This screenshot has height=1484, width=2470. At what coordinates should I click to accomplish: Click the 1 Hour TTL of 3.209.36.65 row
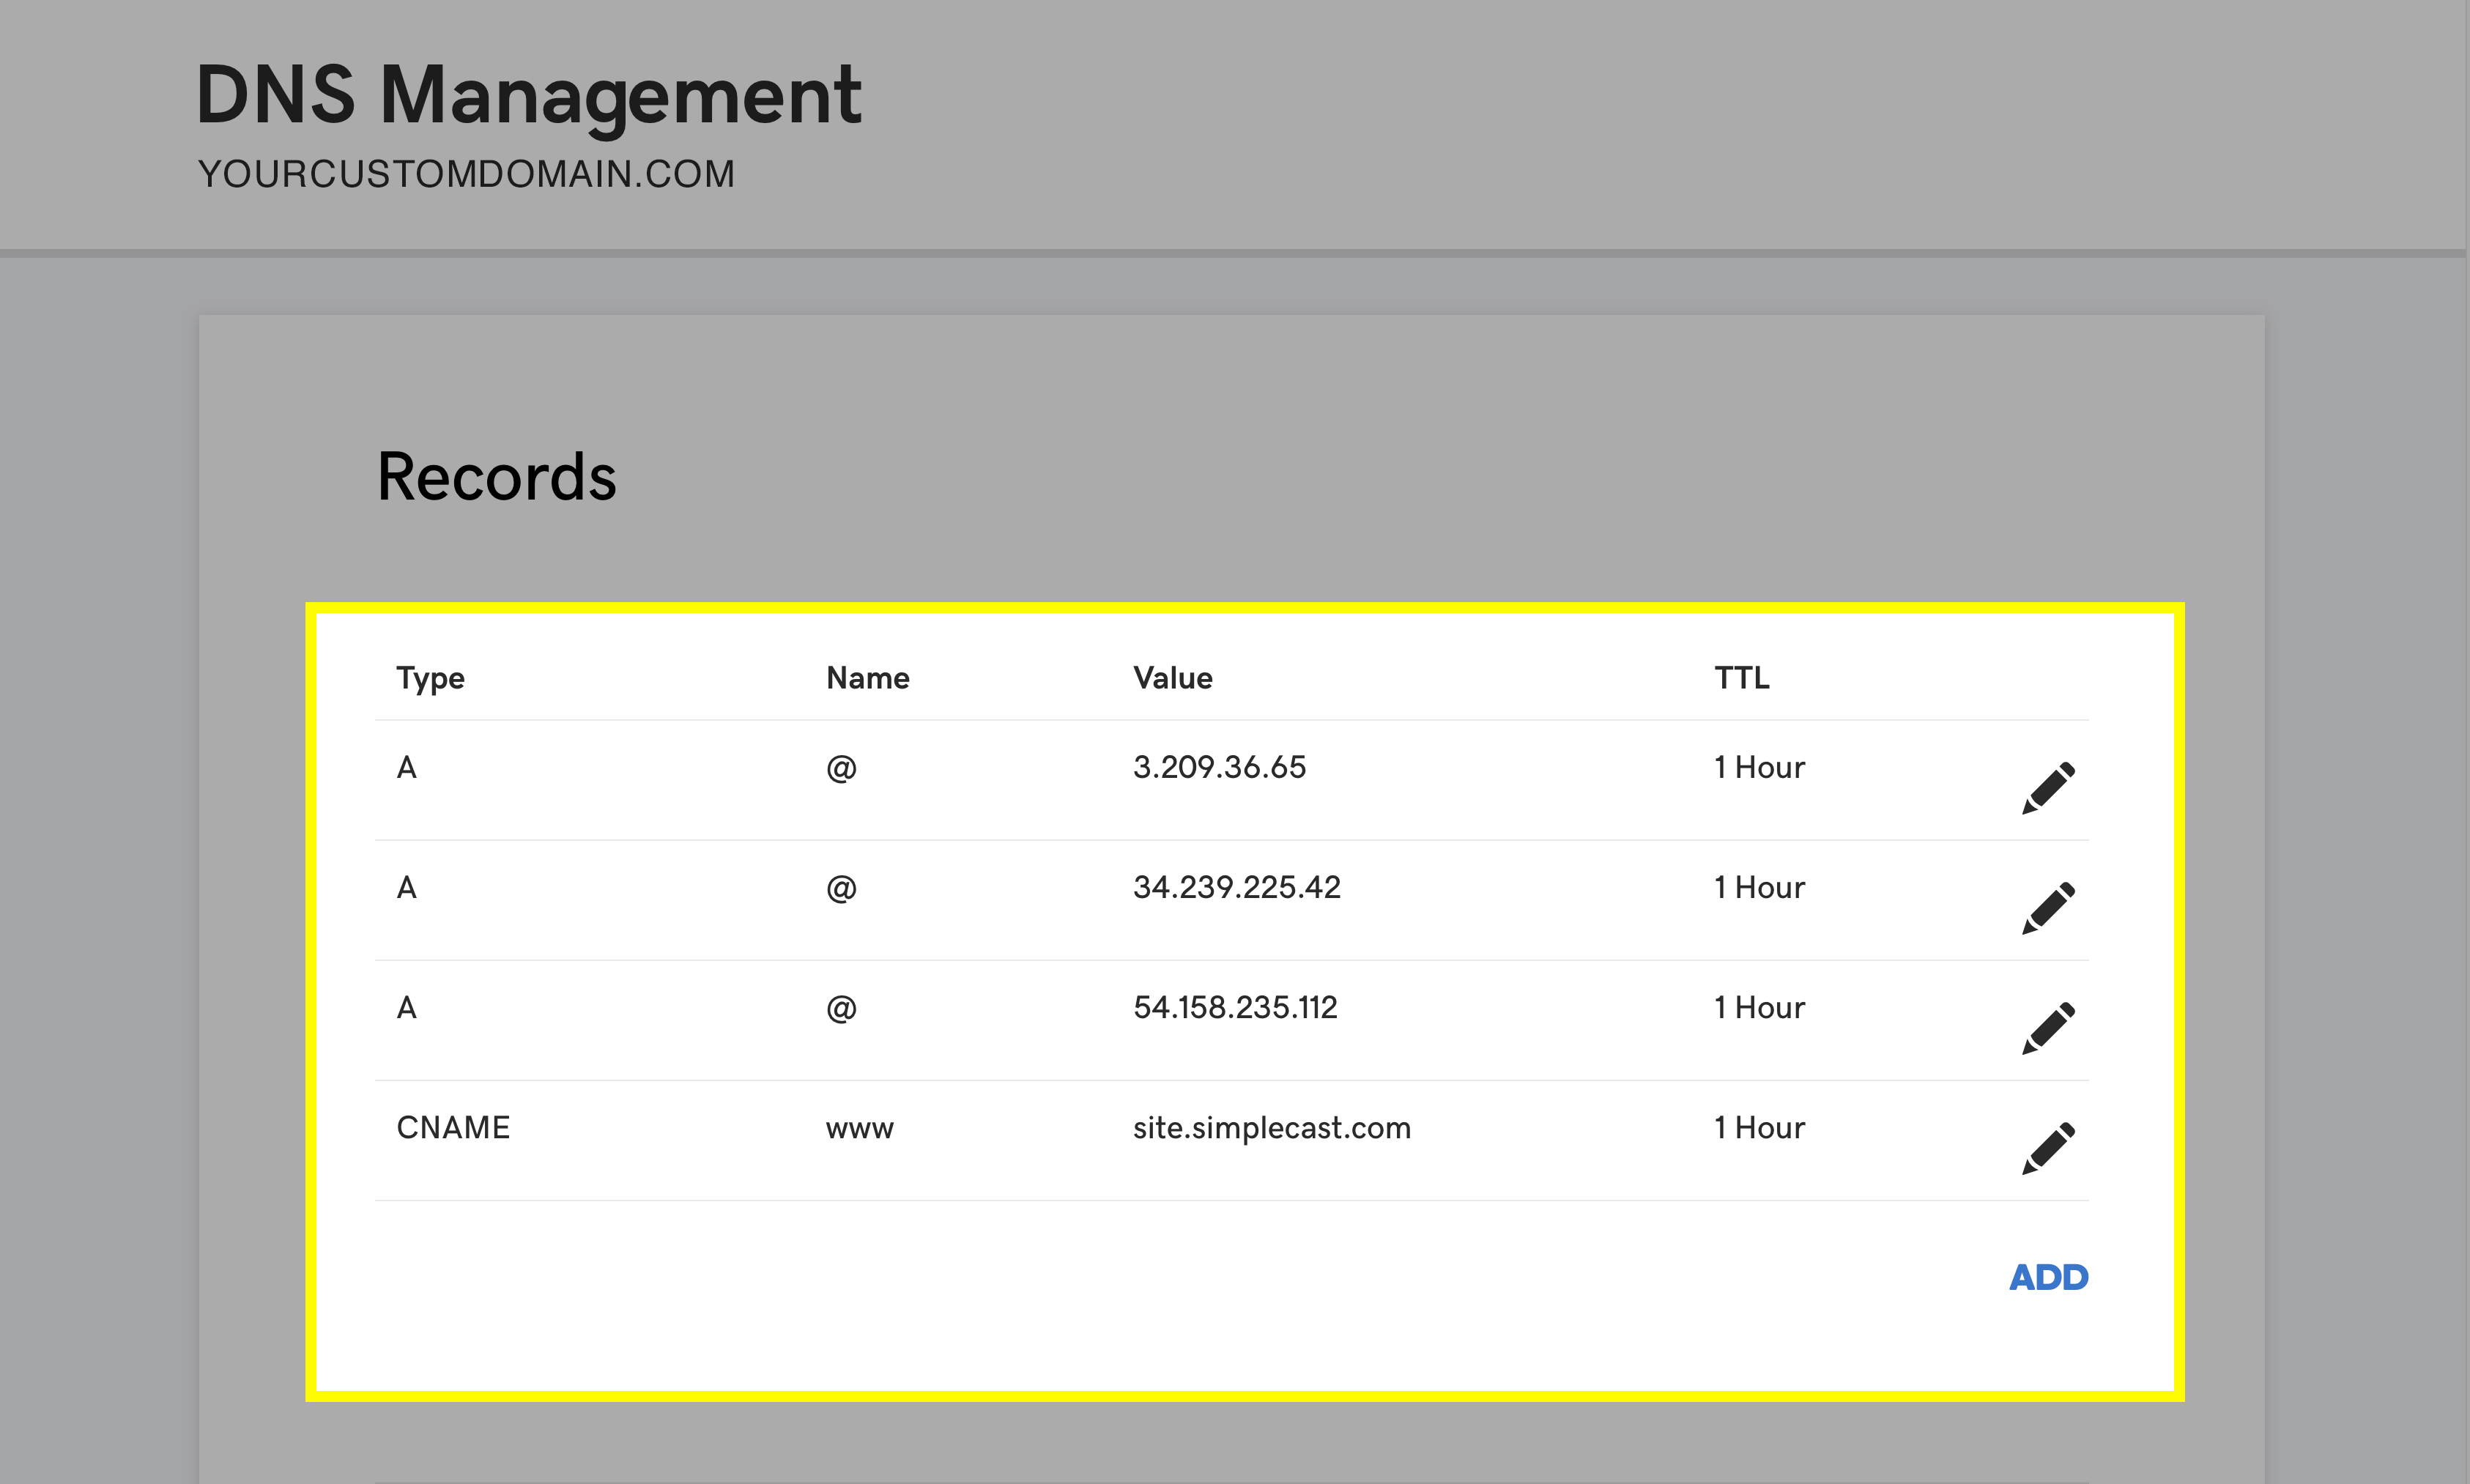coord(1760,767)
